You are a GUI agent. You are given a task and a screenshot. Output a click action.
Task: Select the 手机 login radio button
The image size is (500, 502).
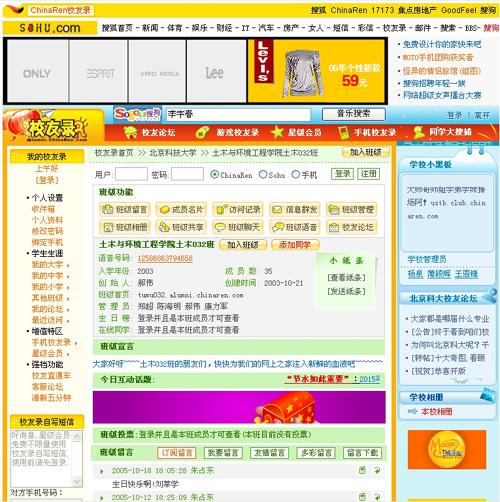pos(295,174)
